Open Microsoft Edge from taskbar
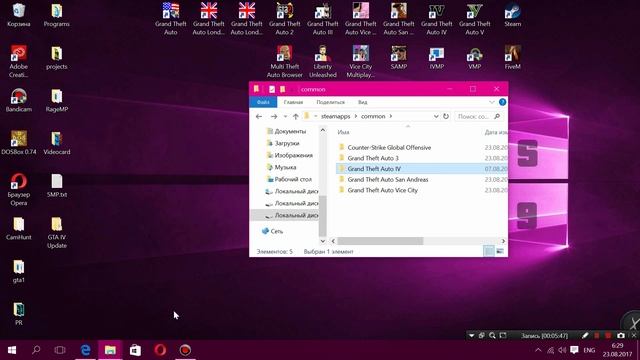Image resolution: width=640 pixels, height=360 pixels. [x=85, y=350]
